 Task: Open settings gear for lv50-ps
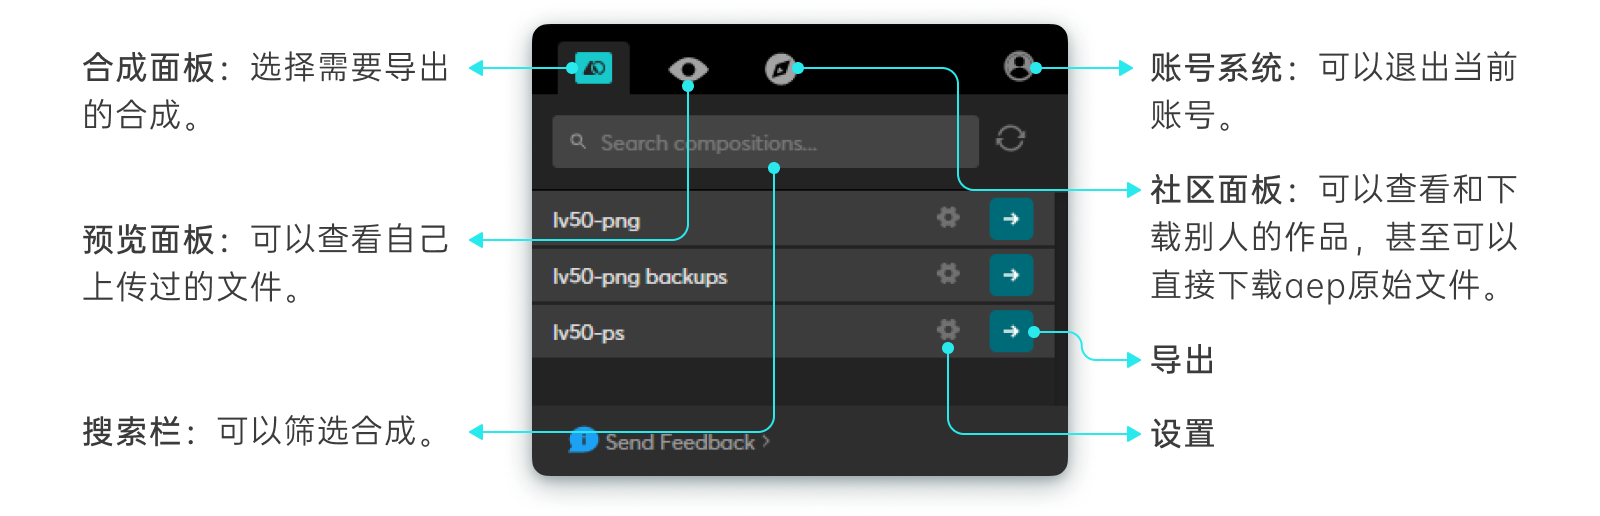[x=947, y=330]
